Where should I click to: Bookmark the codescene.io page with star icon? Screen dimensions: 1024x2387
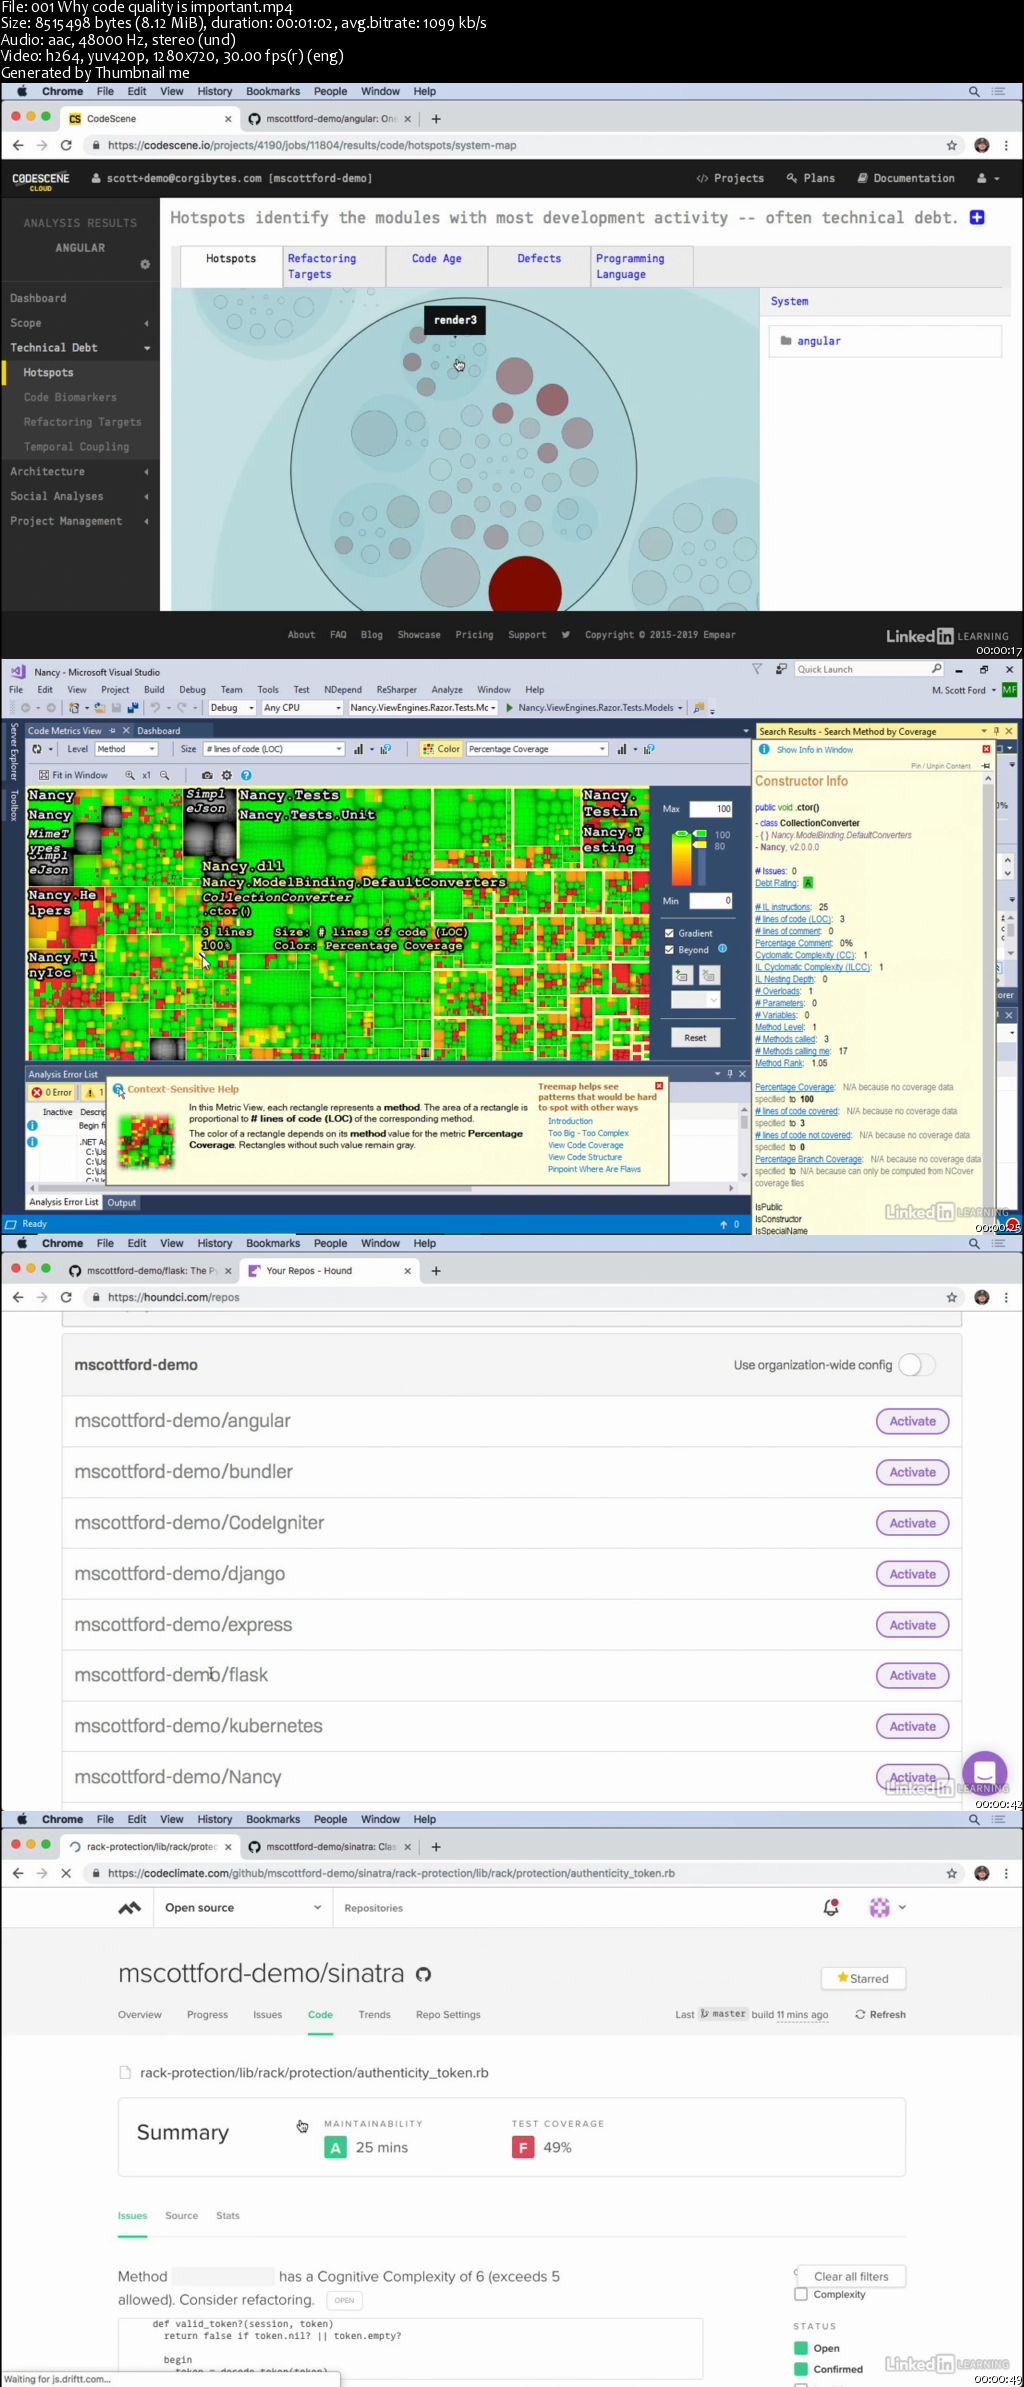pyautogui.click(x=951, y=145)
